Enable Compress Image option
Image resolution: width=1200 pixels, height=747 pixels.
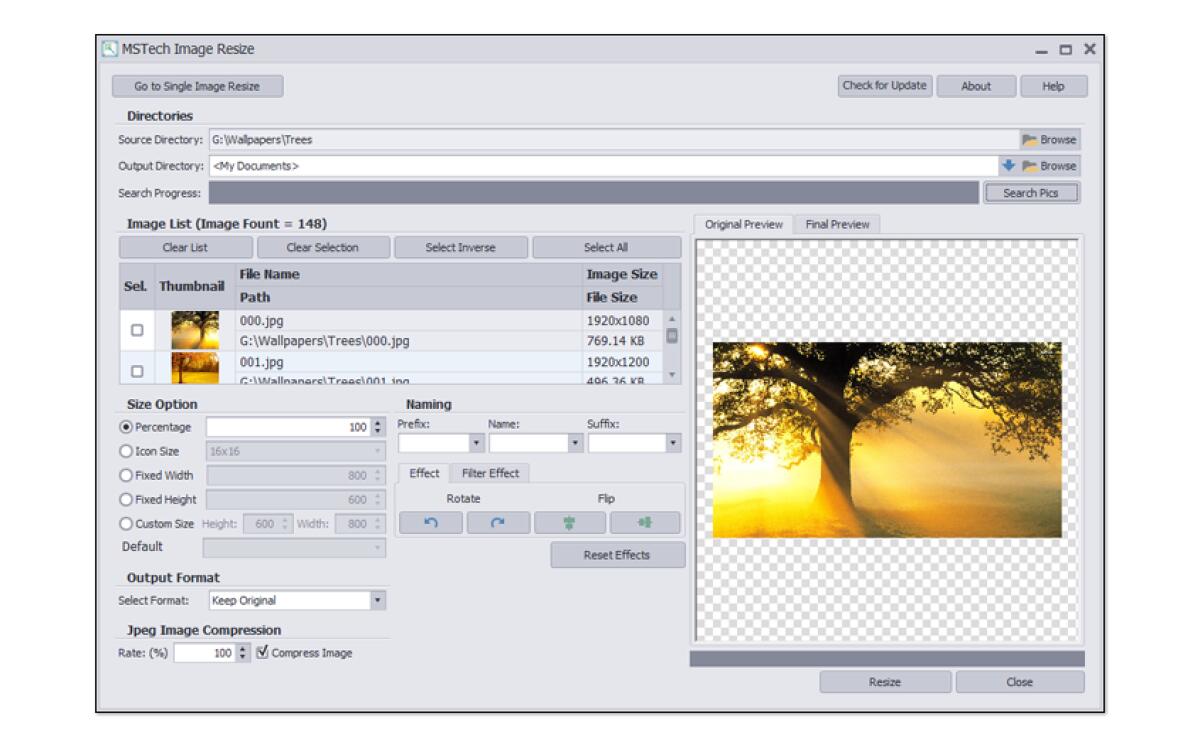point(263,652)
